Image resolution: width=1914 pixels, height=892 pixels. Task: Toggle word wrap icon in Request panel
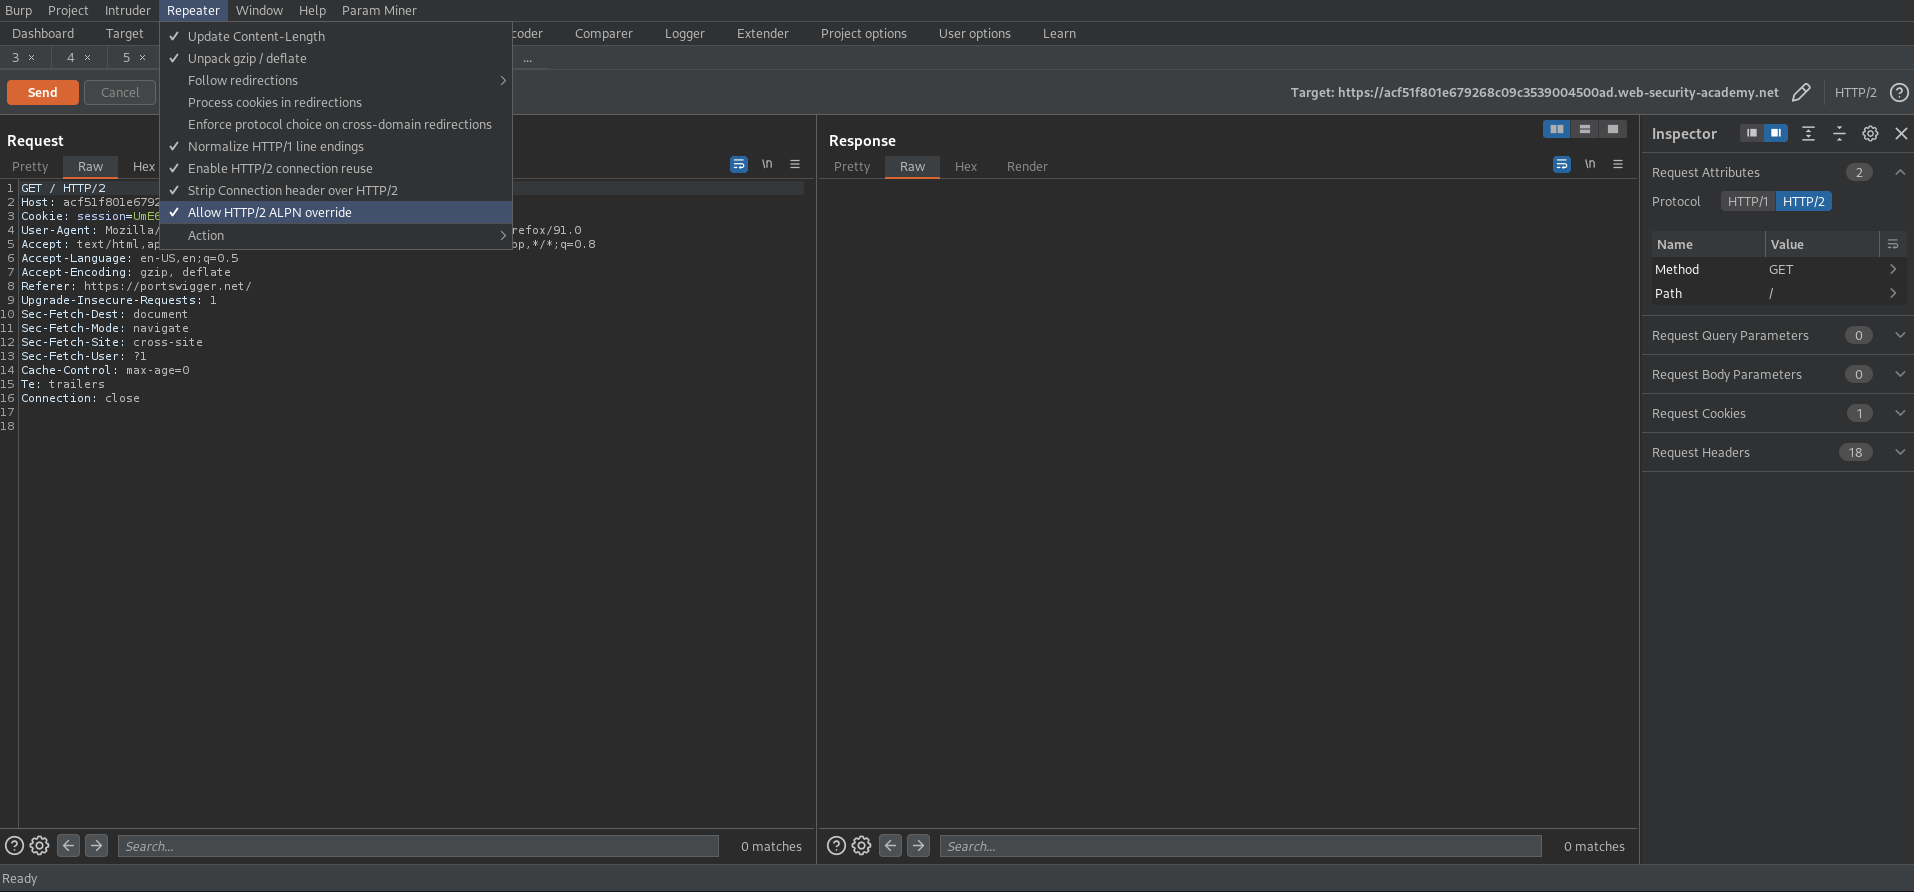(x=739, y=164)
